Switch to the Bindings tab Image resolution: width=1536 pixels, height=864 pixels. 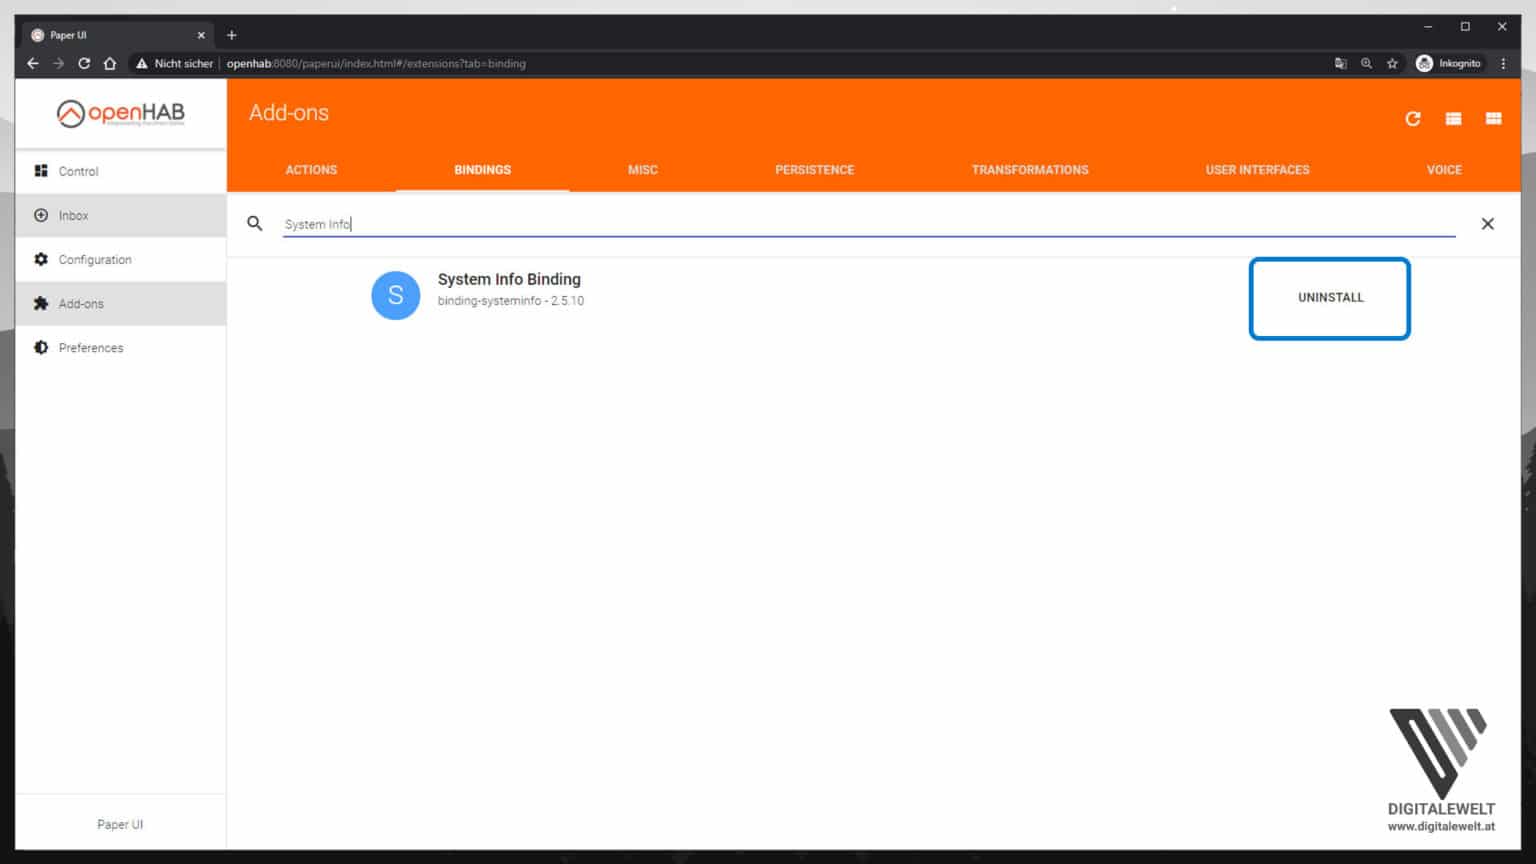pyautogui.click(x=482, y=170)
